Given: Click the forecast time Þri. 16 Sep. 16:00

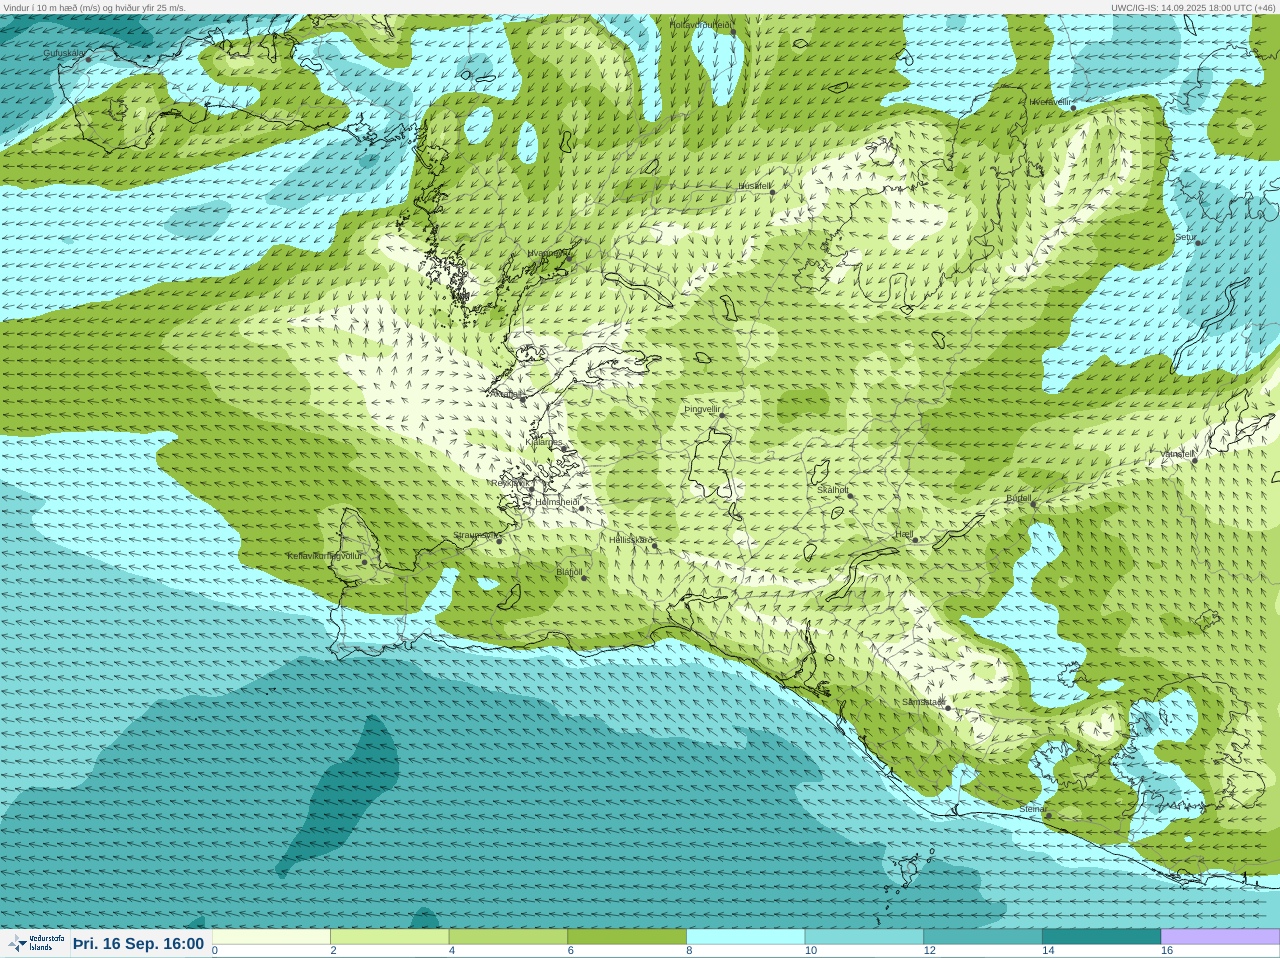Looking at the screenshot, I should coord(138,944).
